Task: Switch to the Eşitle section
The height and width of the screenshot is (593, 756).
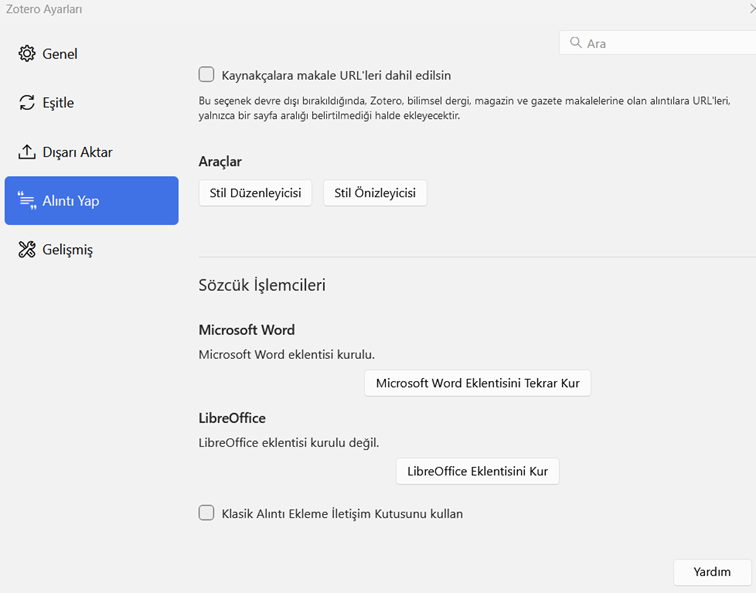Action: [58, 103]
